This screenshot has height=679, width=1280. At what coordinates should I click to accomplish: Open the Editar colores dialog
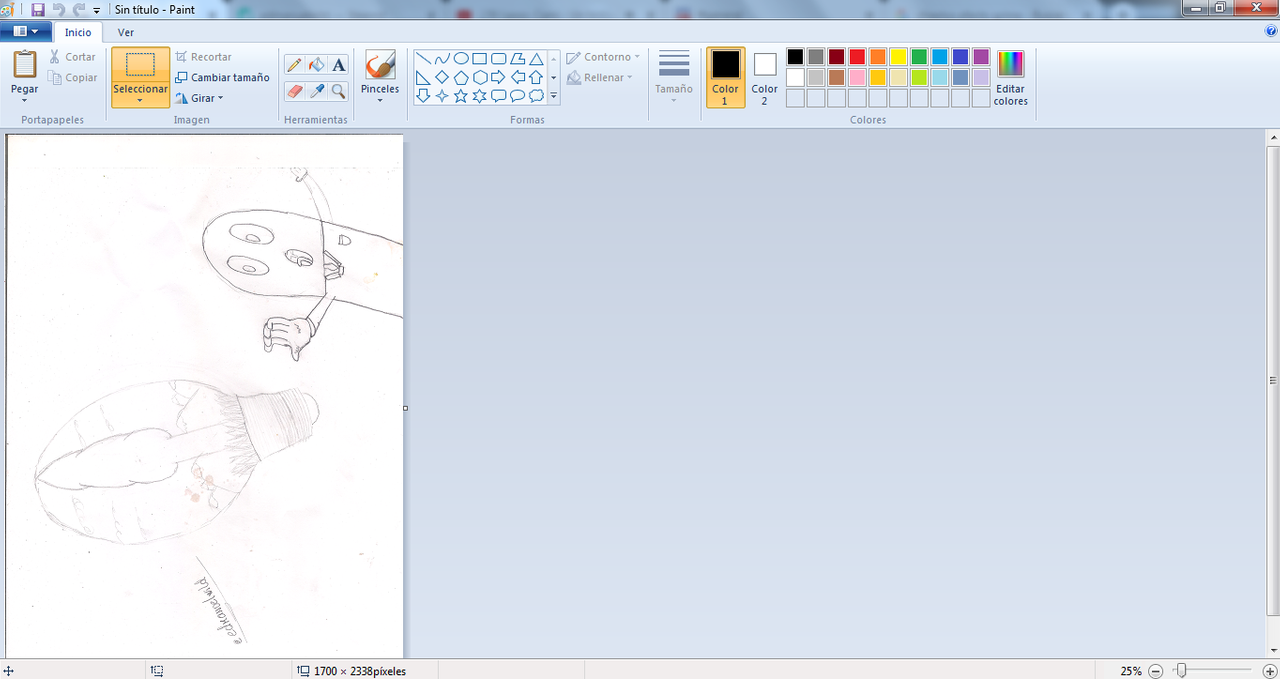(1010, 78)
